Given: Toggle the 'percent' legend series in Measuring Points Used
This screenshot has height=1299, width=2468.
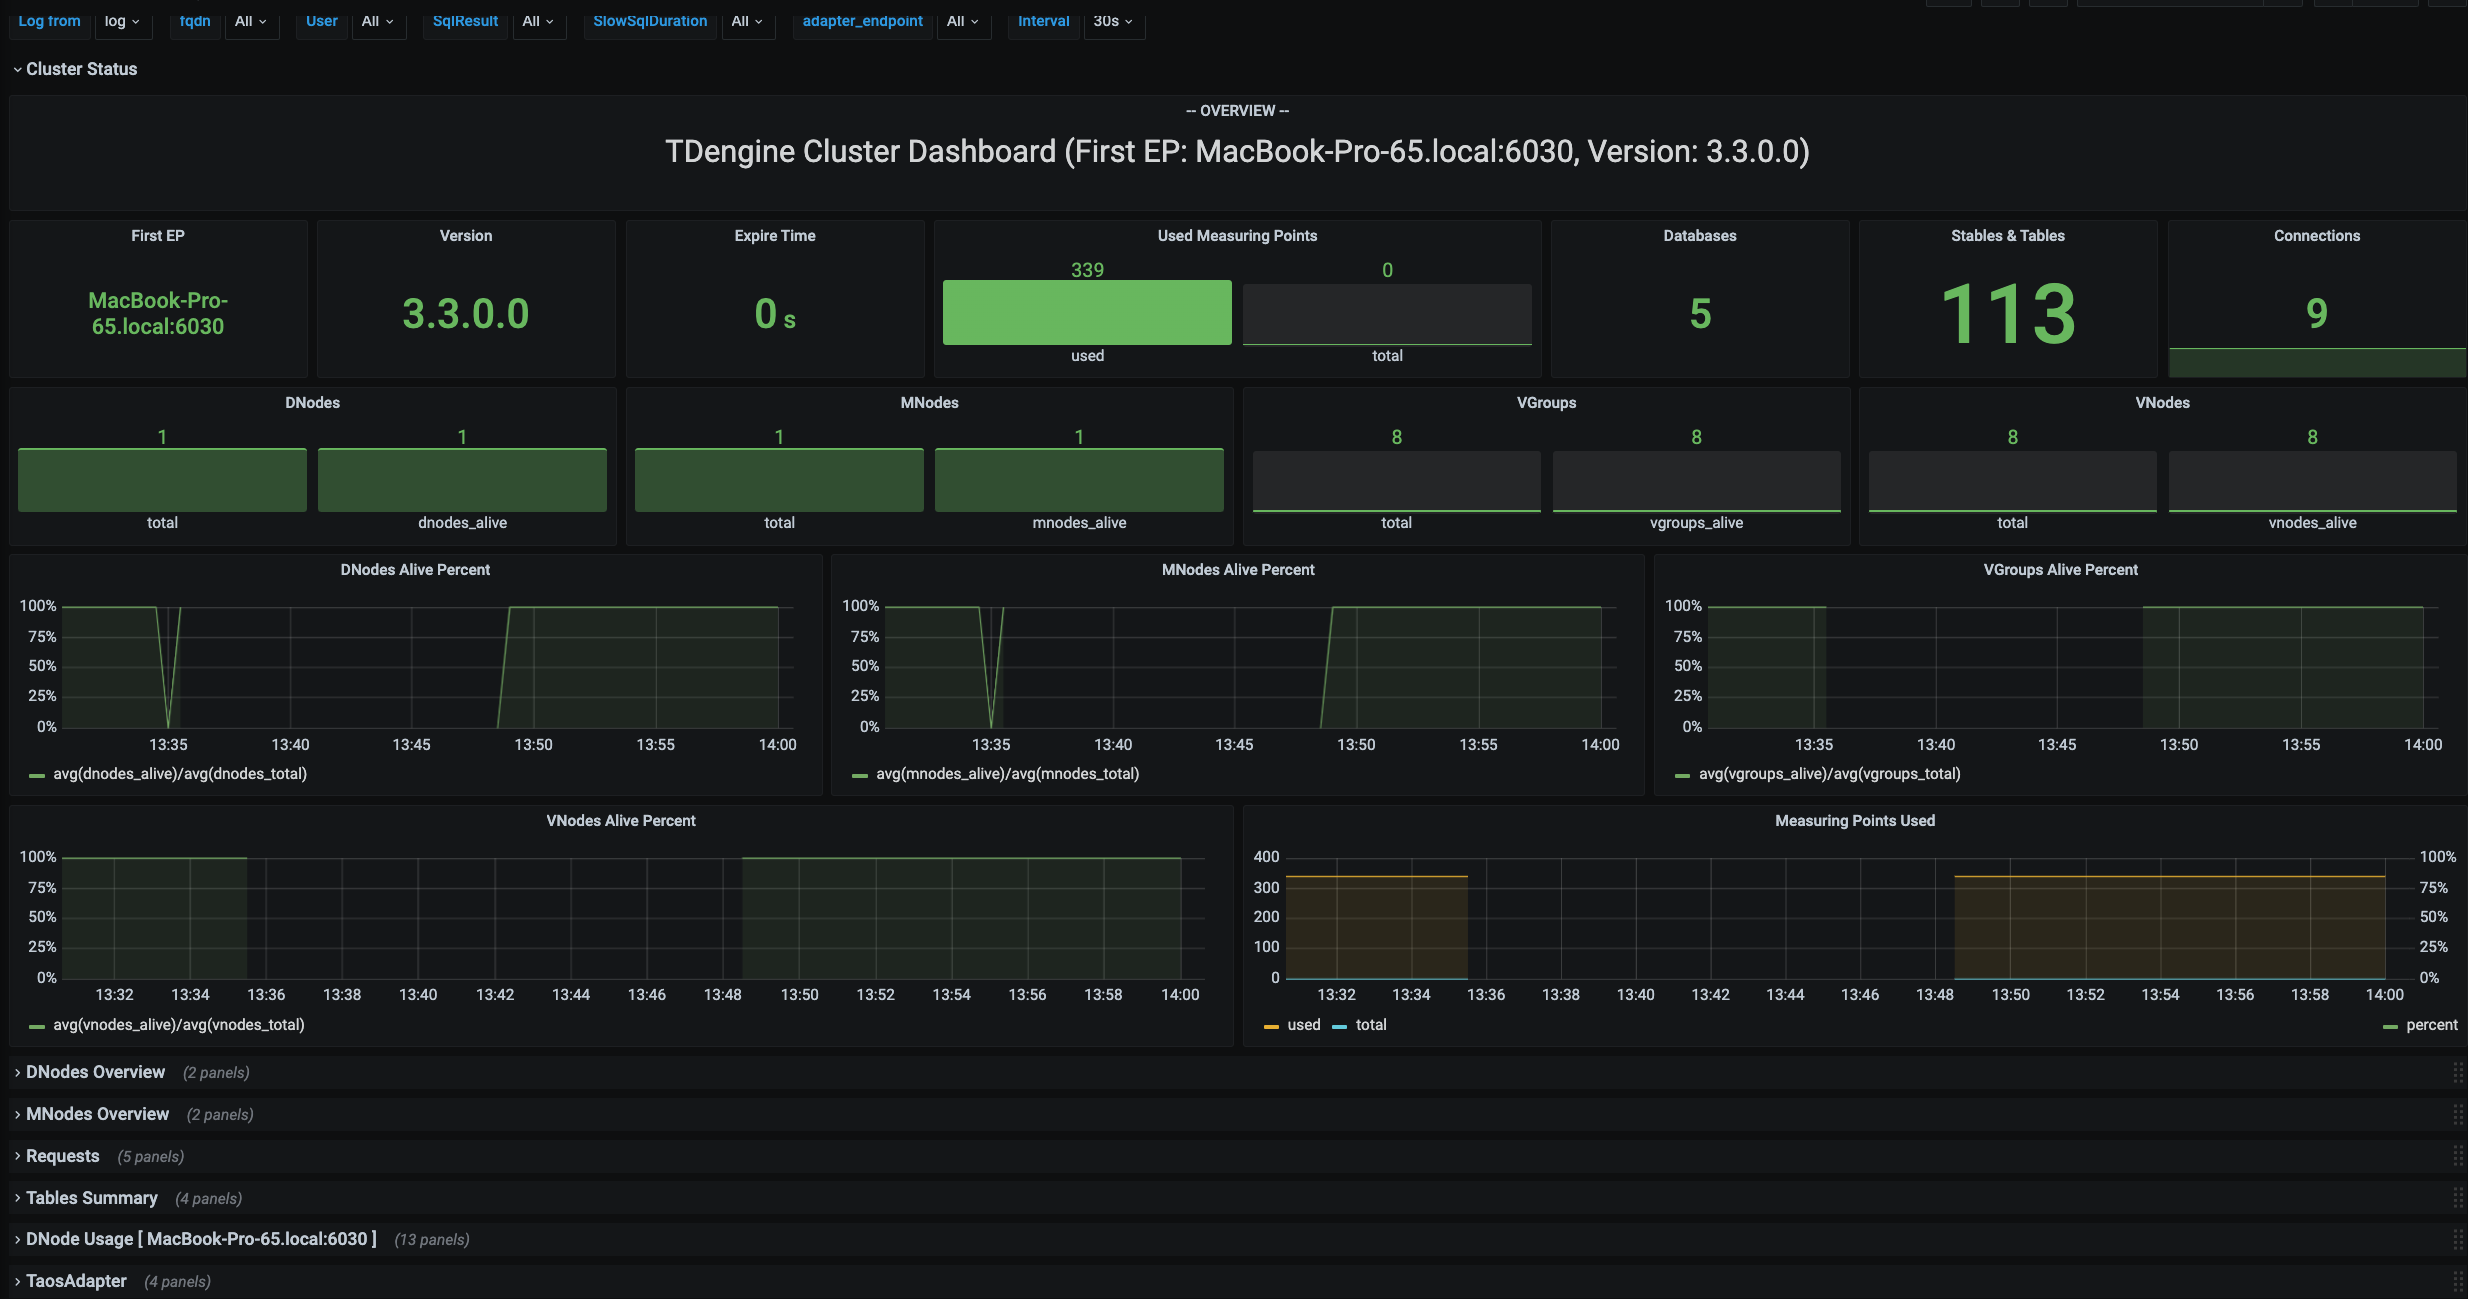Looking at the screenshot, I should coord(2432,1025).
